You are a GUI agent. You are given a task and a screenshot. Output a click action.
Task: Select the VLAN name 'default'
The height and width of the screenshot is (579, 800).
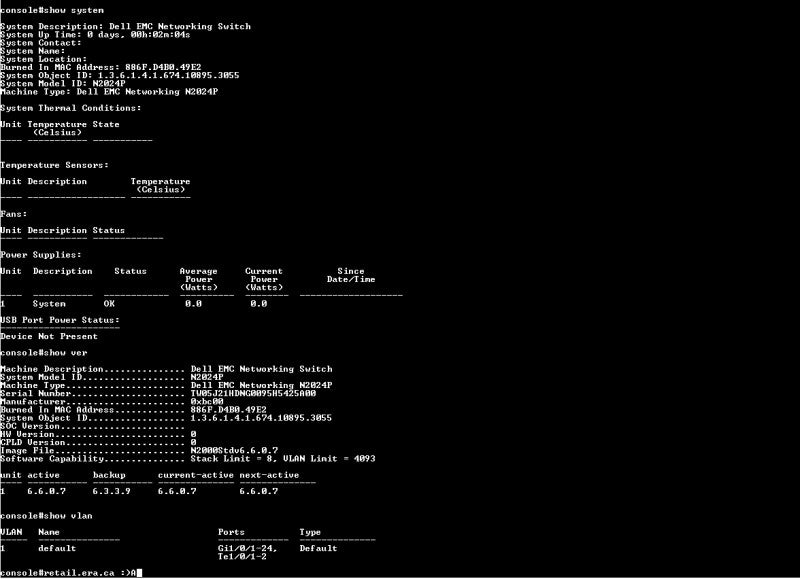(57, 549)
